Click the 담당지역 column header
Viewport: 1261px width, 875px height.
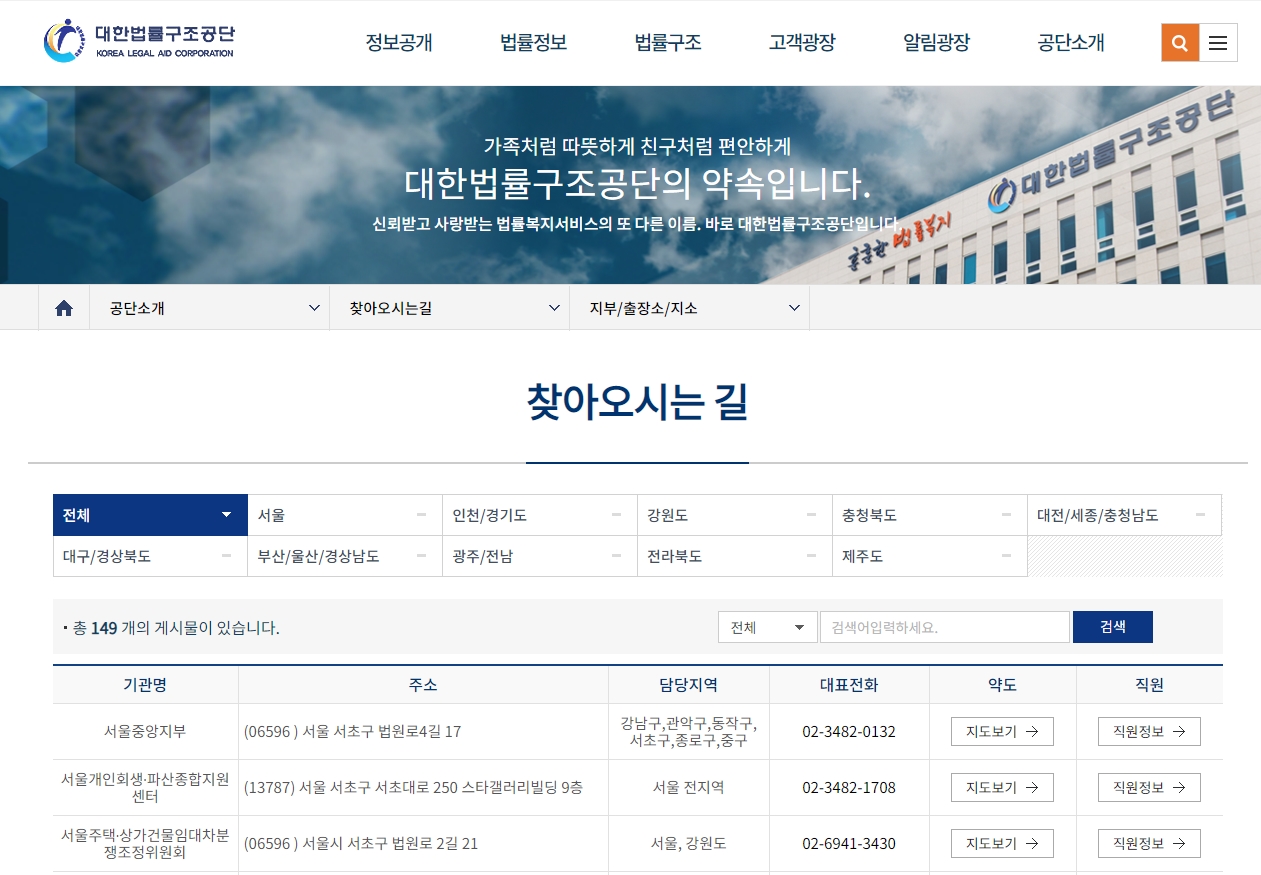click(689, 685)
